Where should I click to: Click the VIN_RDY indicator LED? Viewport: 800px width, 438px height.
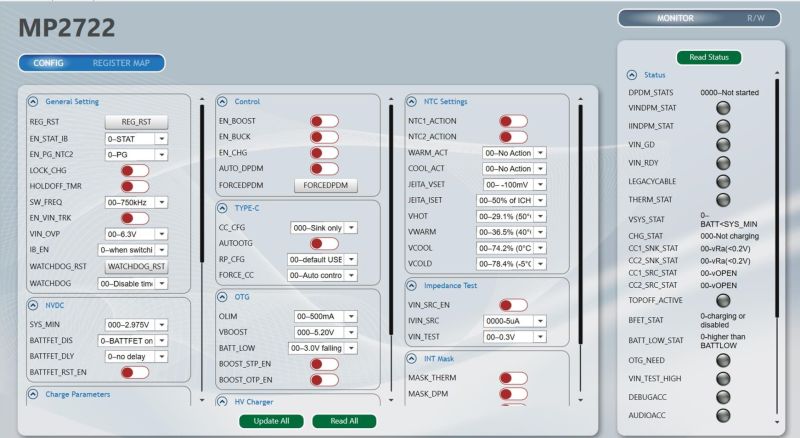[723, 163]
